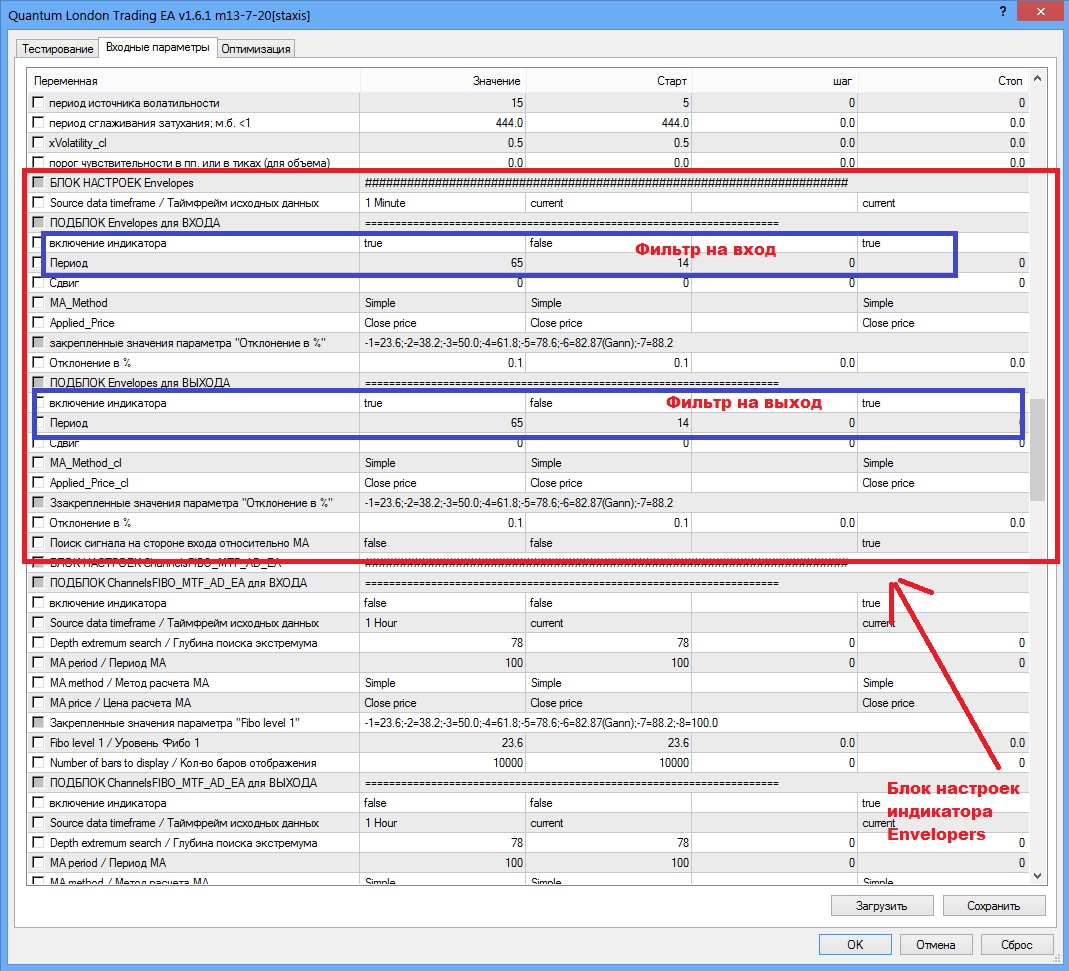Tick checkbox for период источника волатильности
Image resolution: width=1069 pixels, height=971 pixels.
38,102
